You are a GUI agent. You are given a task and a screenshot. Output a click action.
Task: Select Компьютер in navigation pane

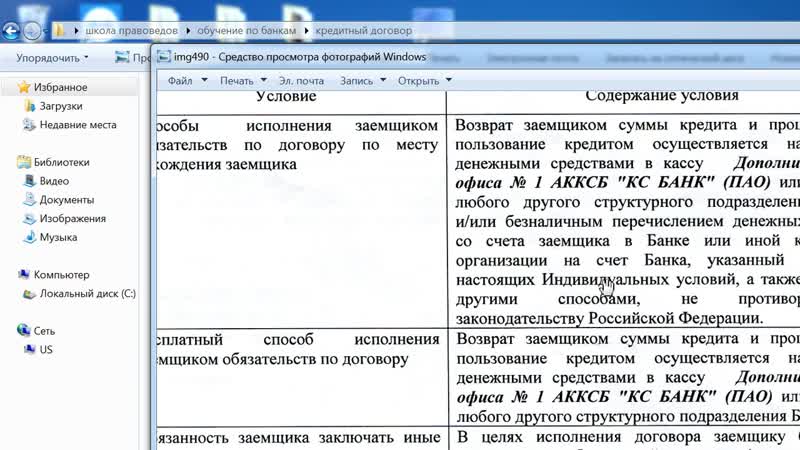click(x=61, y=274)
